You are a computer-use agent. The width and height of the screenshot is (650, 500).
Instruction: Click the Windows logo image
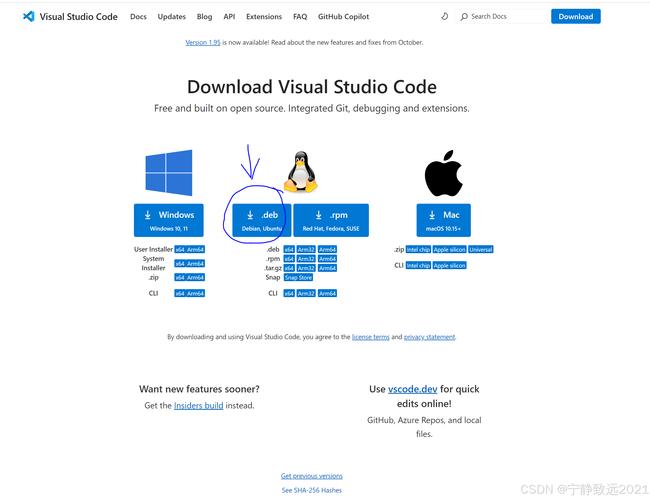tap(169, 172)
